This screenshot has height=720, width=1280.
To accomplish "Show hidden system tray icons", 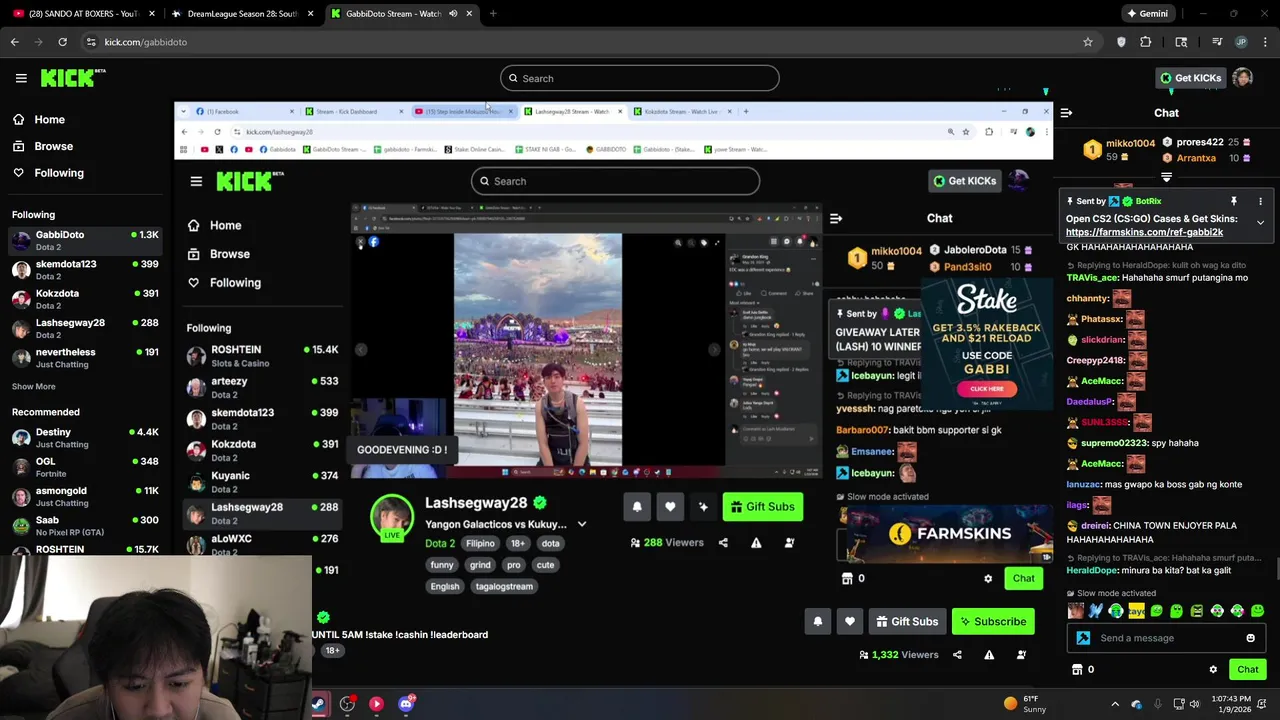I will click(1115, 704).
